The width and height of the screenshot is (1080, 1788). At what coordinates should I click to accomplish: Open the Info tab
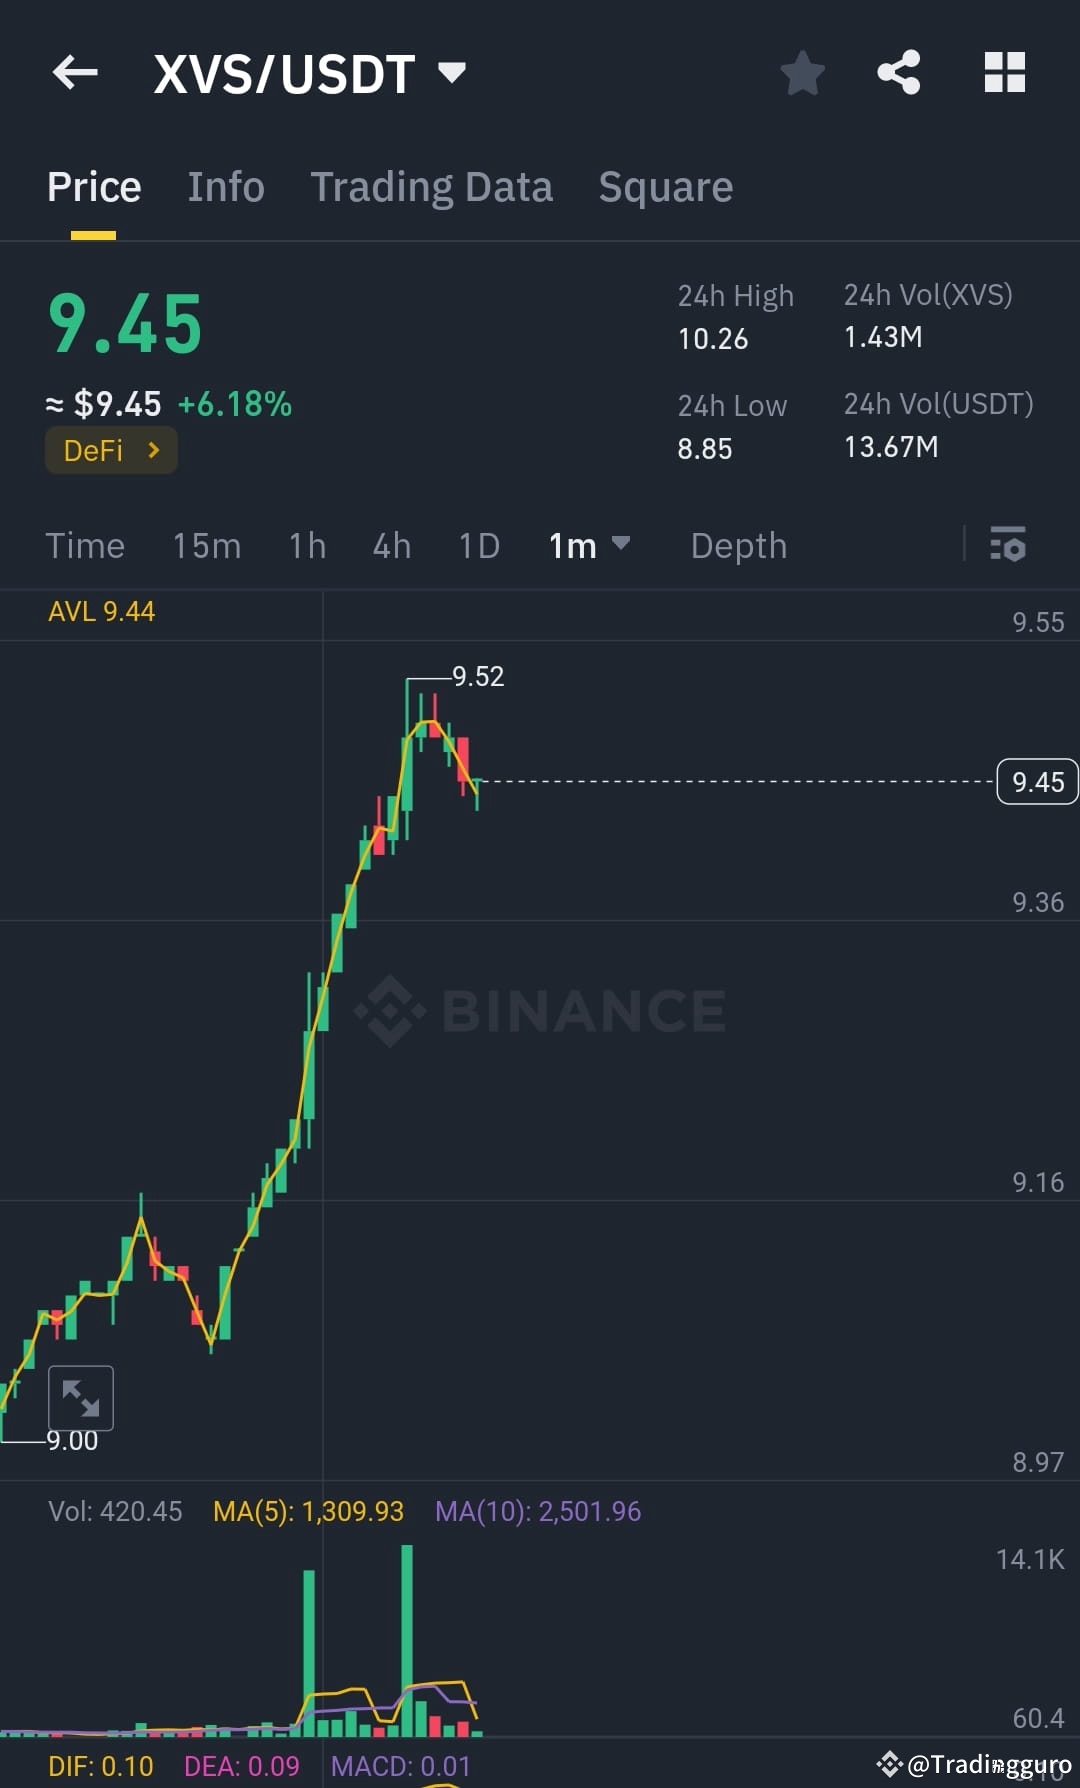point(225,186)
